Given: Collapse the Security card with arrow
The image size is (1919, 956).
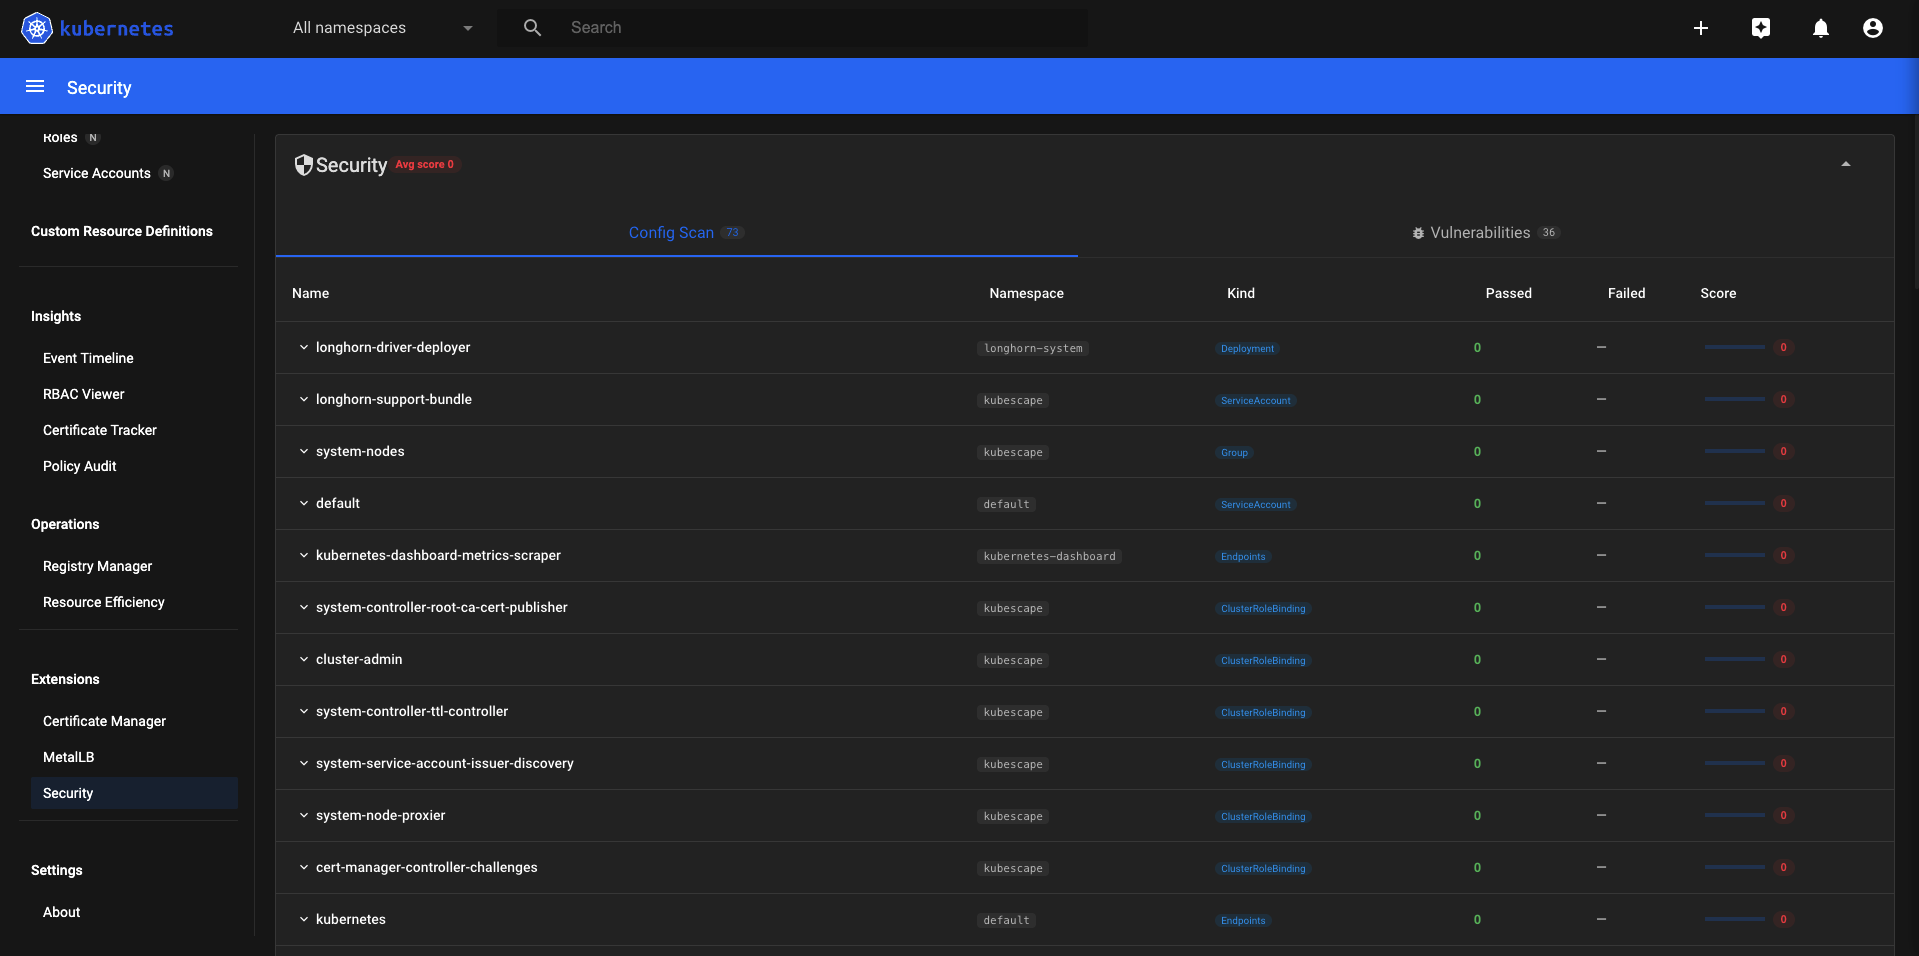Looking at the screenshot, I should tap(1846, 164).
